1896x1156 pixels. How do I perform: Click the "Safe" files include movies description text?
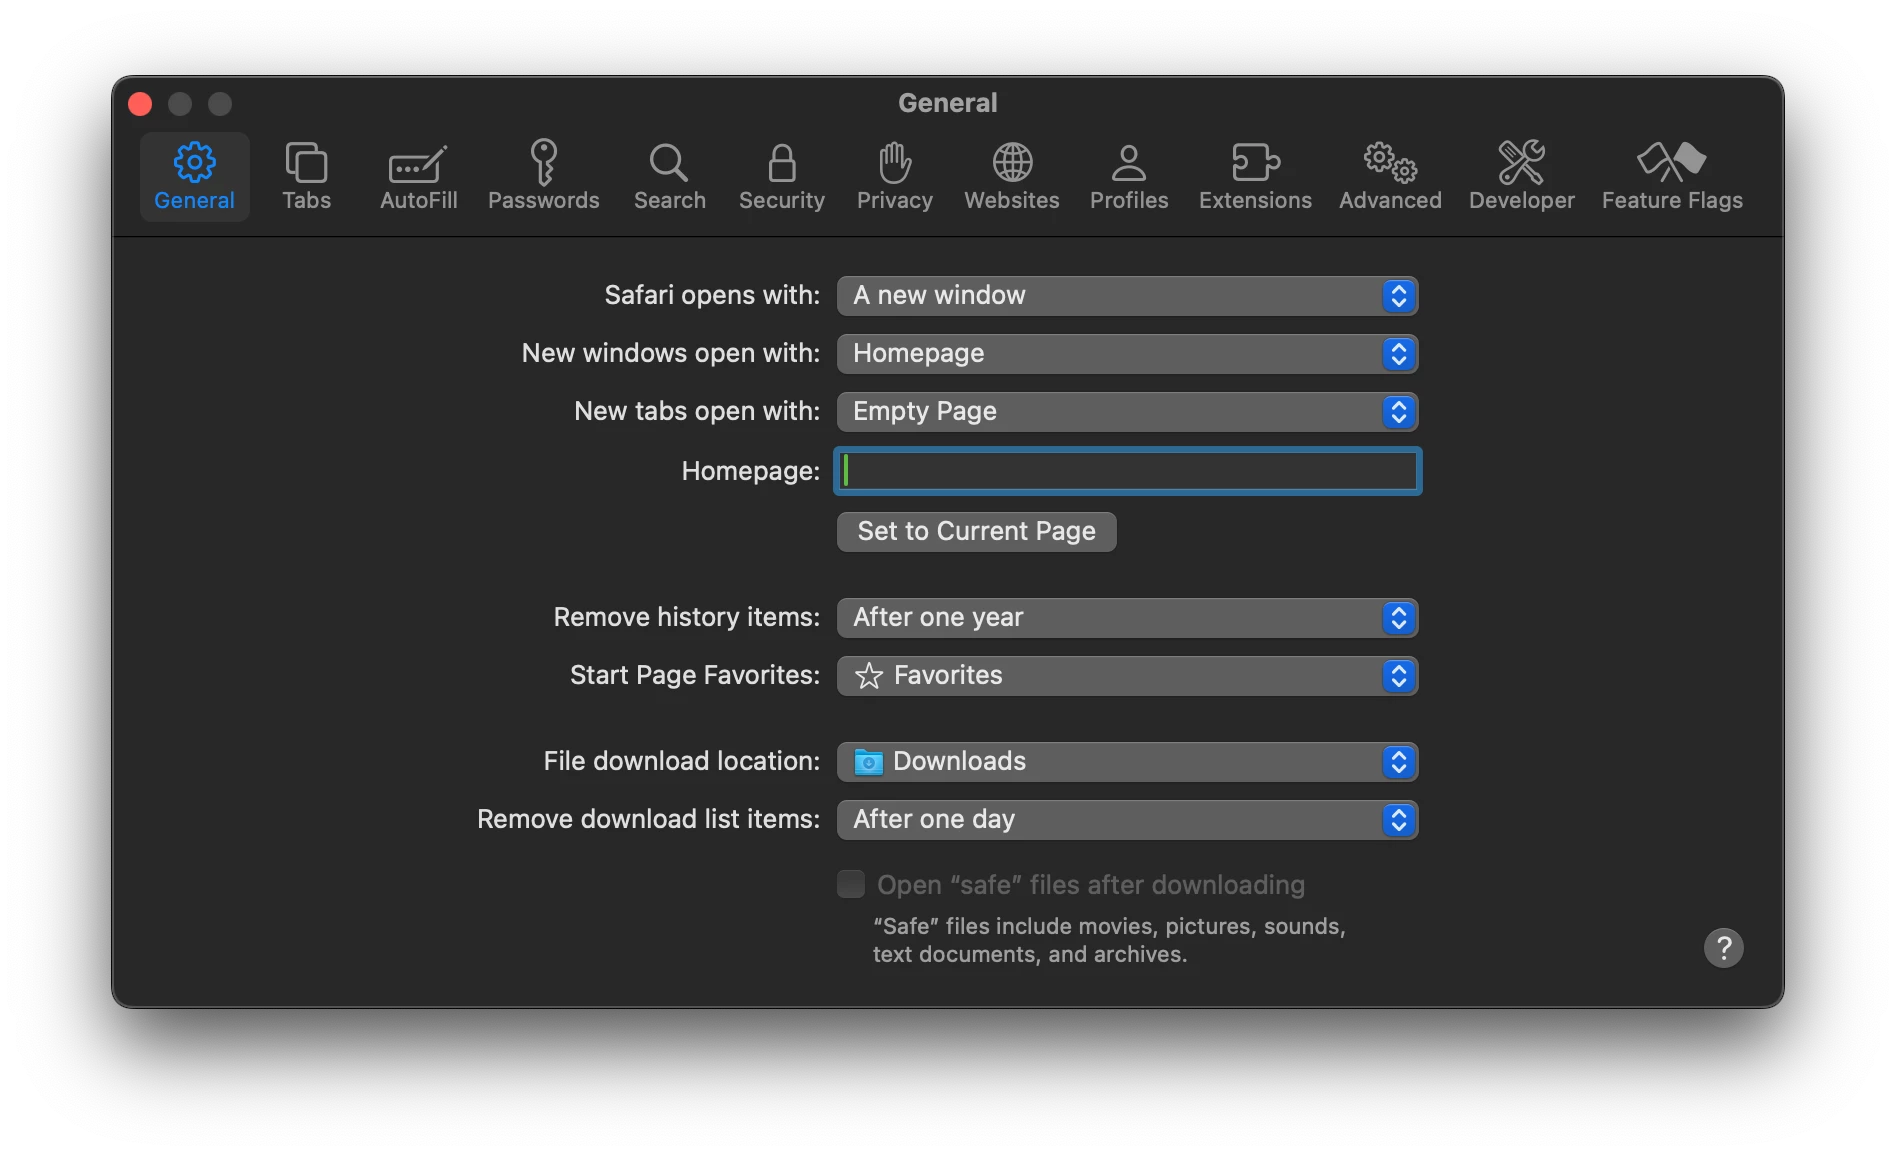[x=1109, y=940]
